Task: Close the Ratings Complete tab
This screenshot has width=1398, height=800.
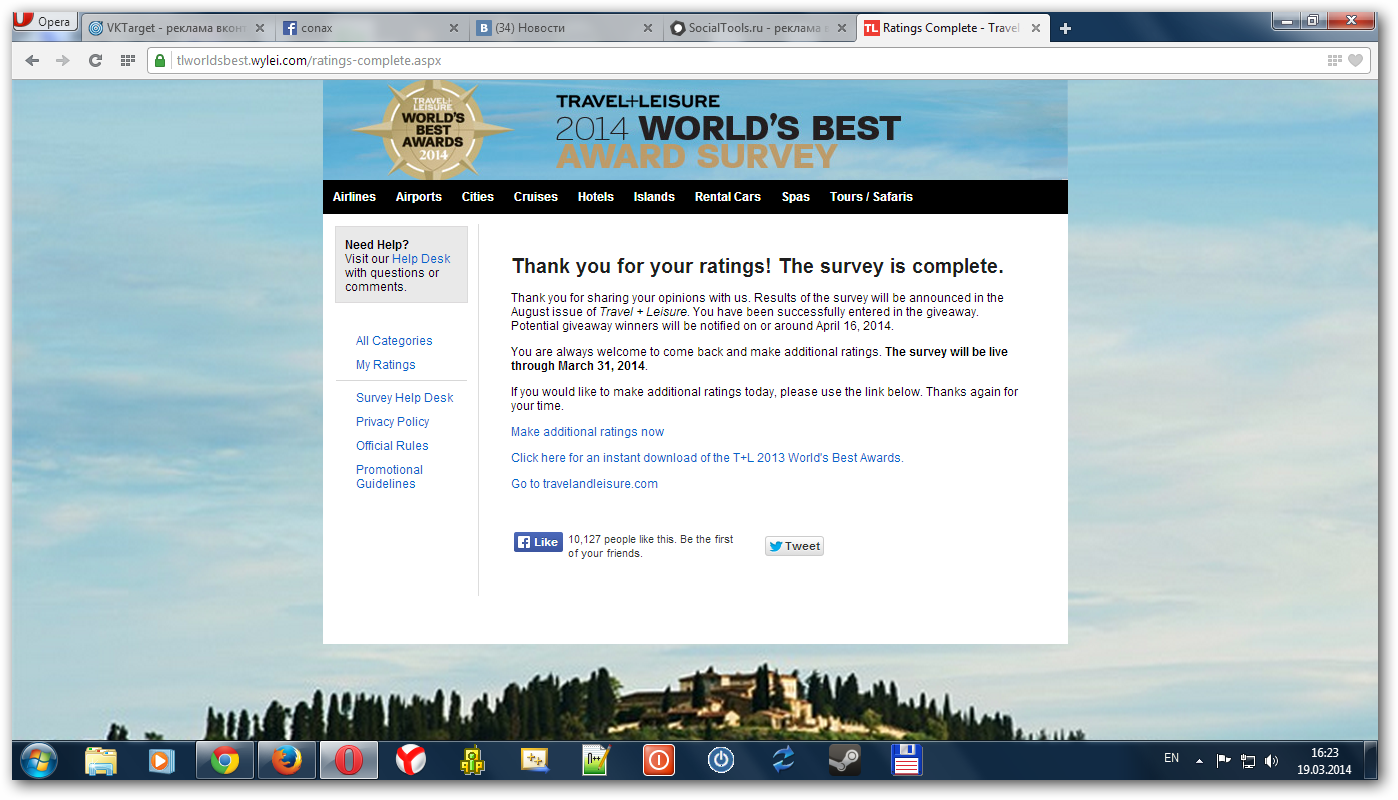Action: tap(1035, 28)
